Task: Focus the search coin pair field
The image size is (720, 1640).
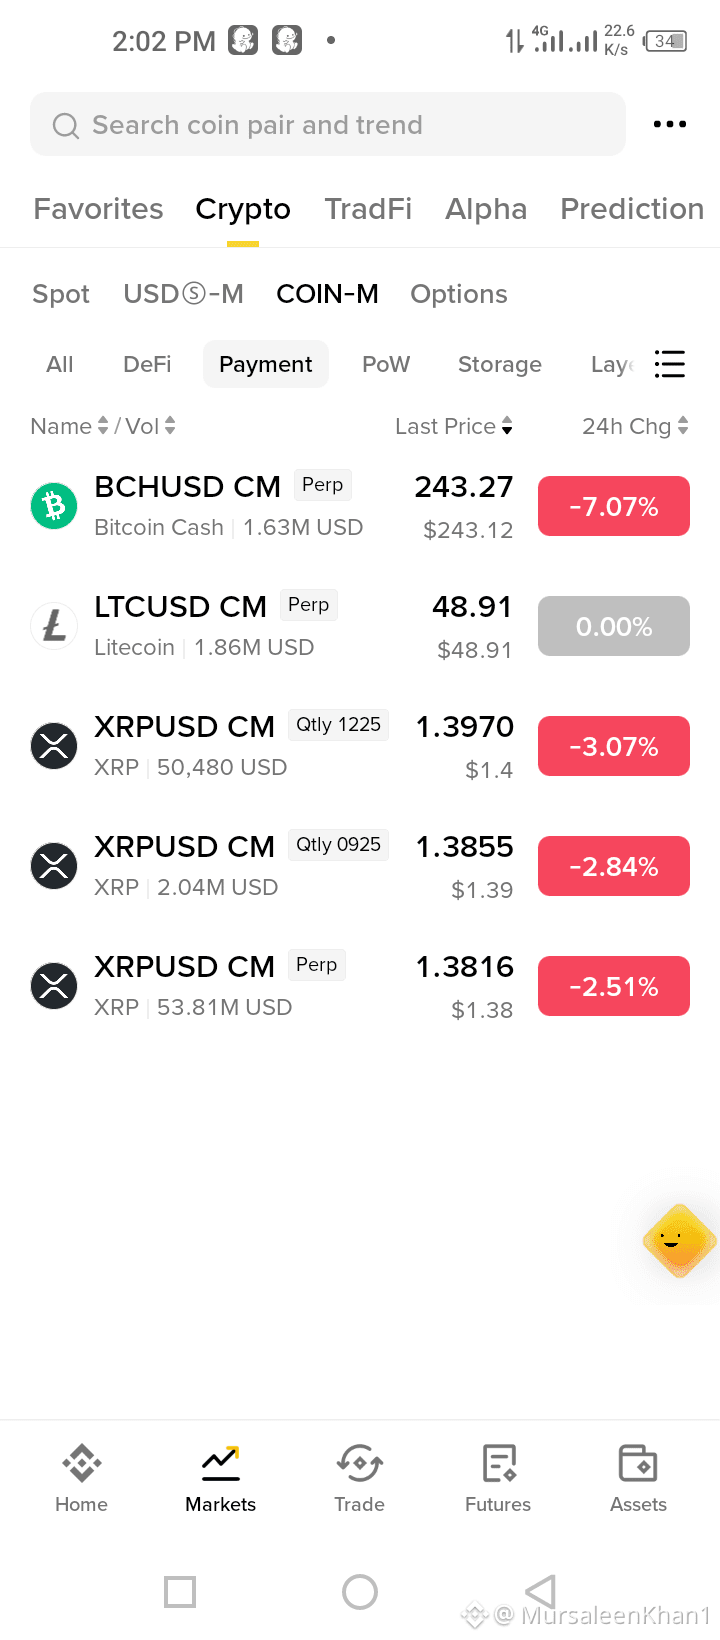Action: 328,124
